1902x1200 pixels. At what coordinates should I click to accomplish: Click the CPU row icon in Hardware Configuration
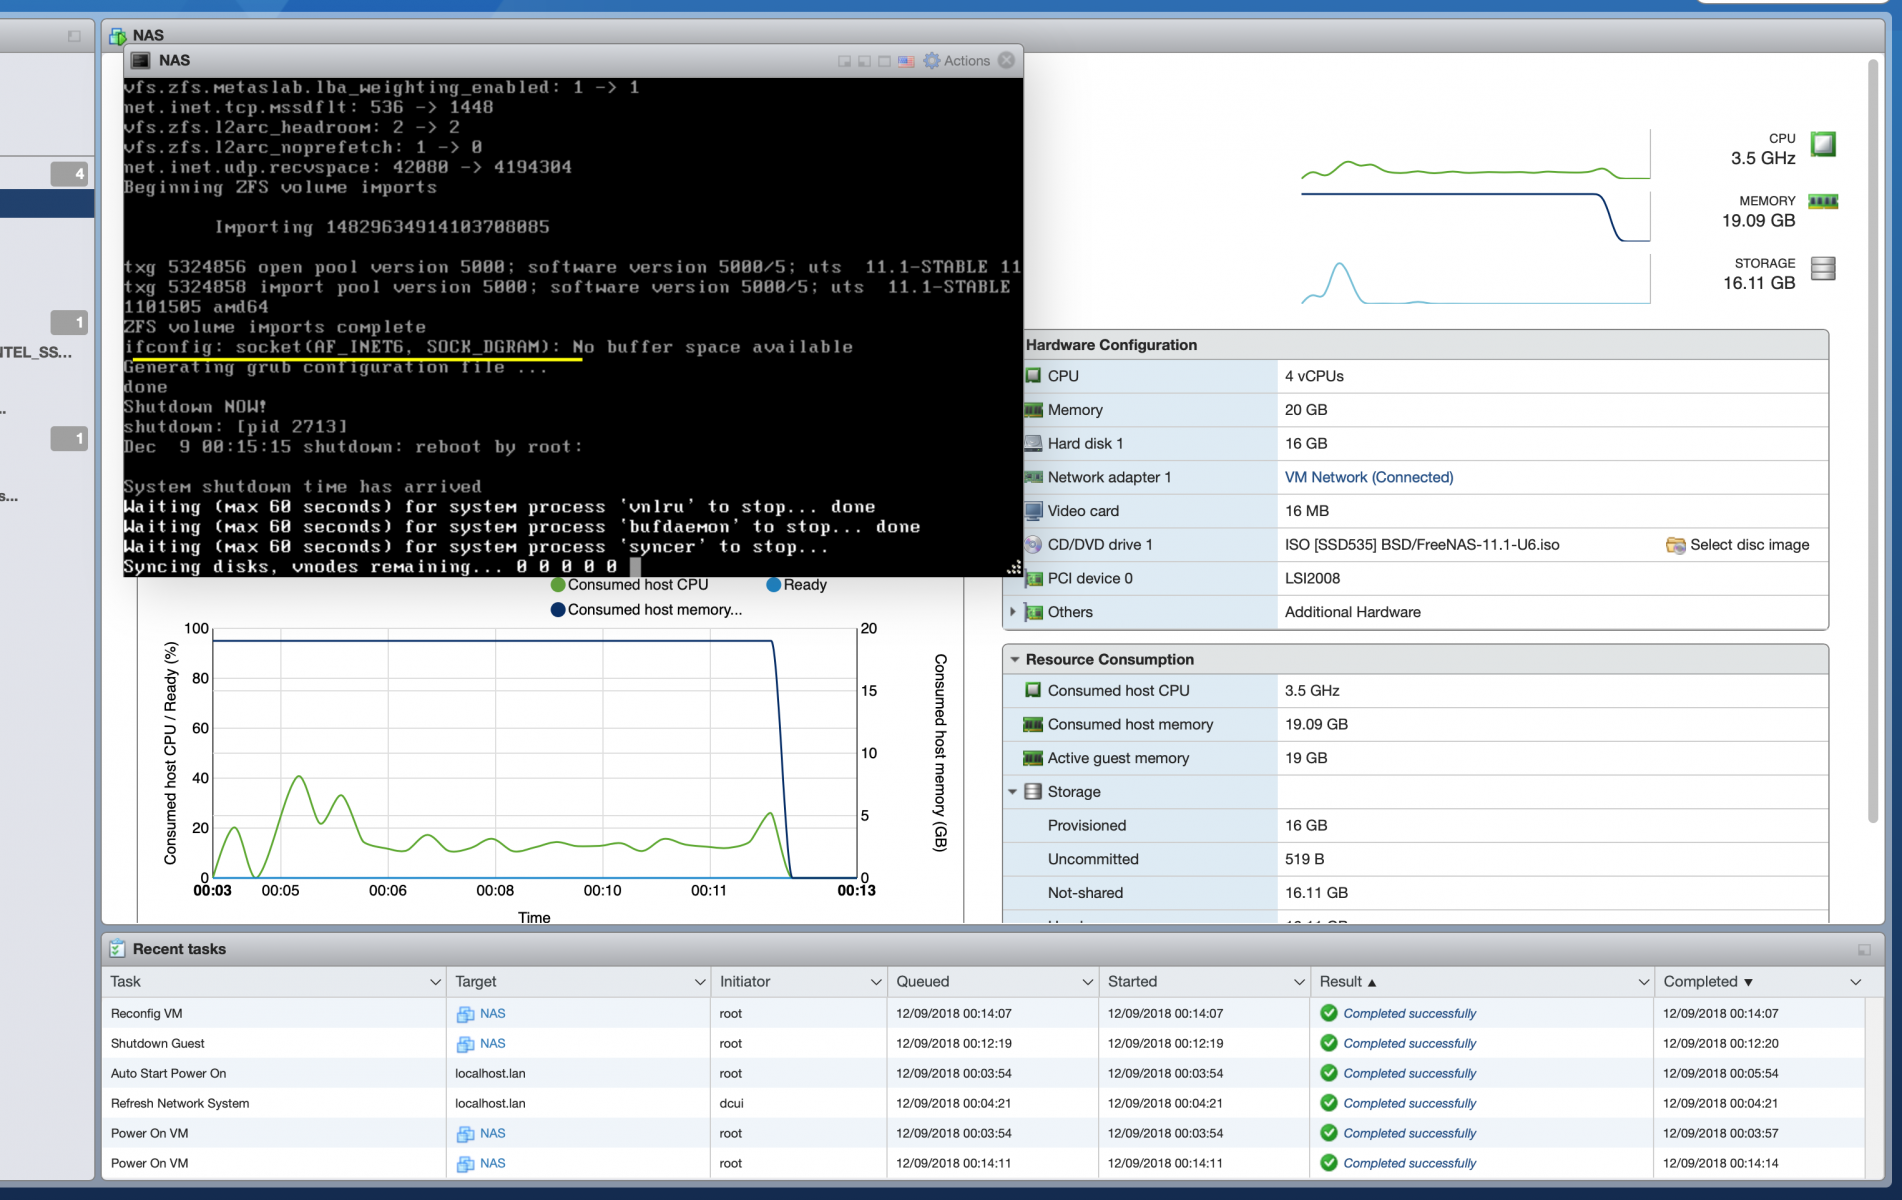tap(1033, 376)
